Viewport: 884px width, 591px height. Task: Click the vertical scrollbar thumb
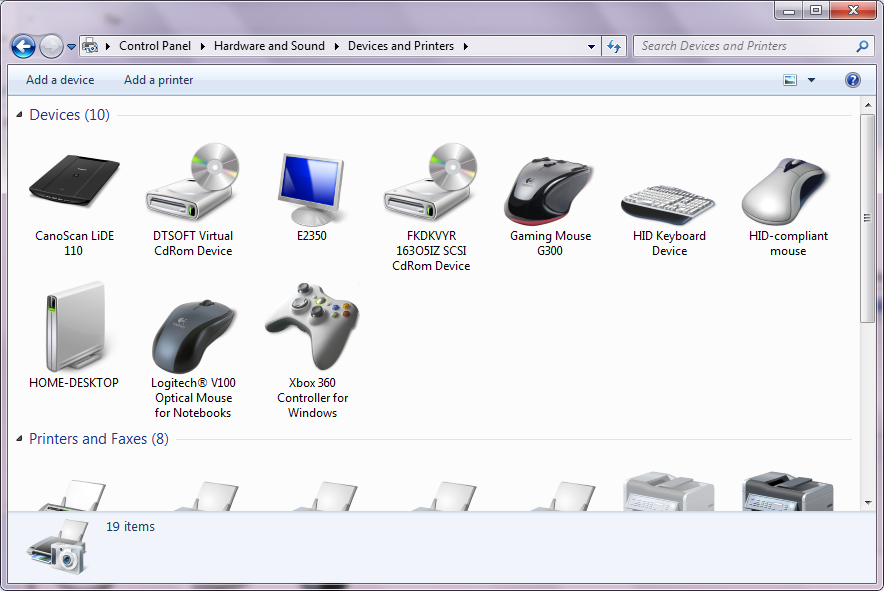click(867, 218)
